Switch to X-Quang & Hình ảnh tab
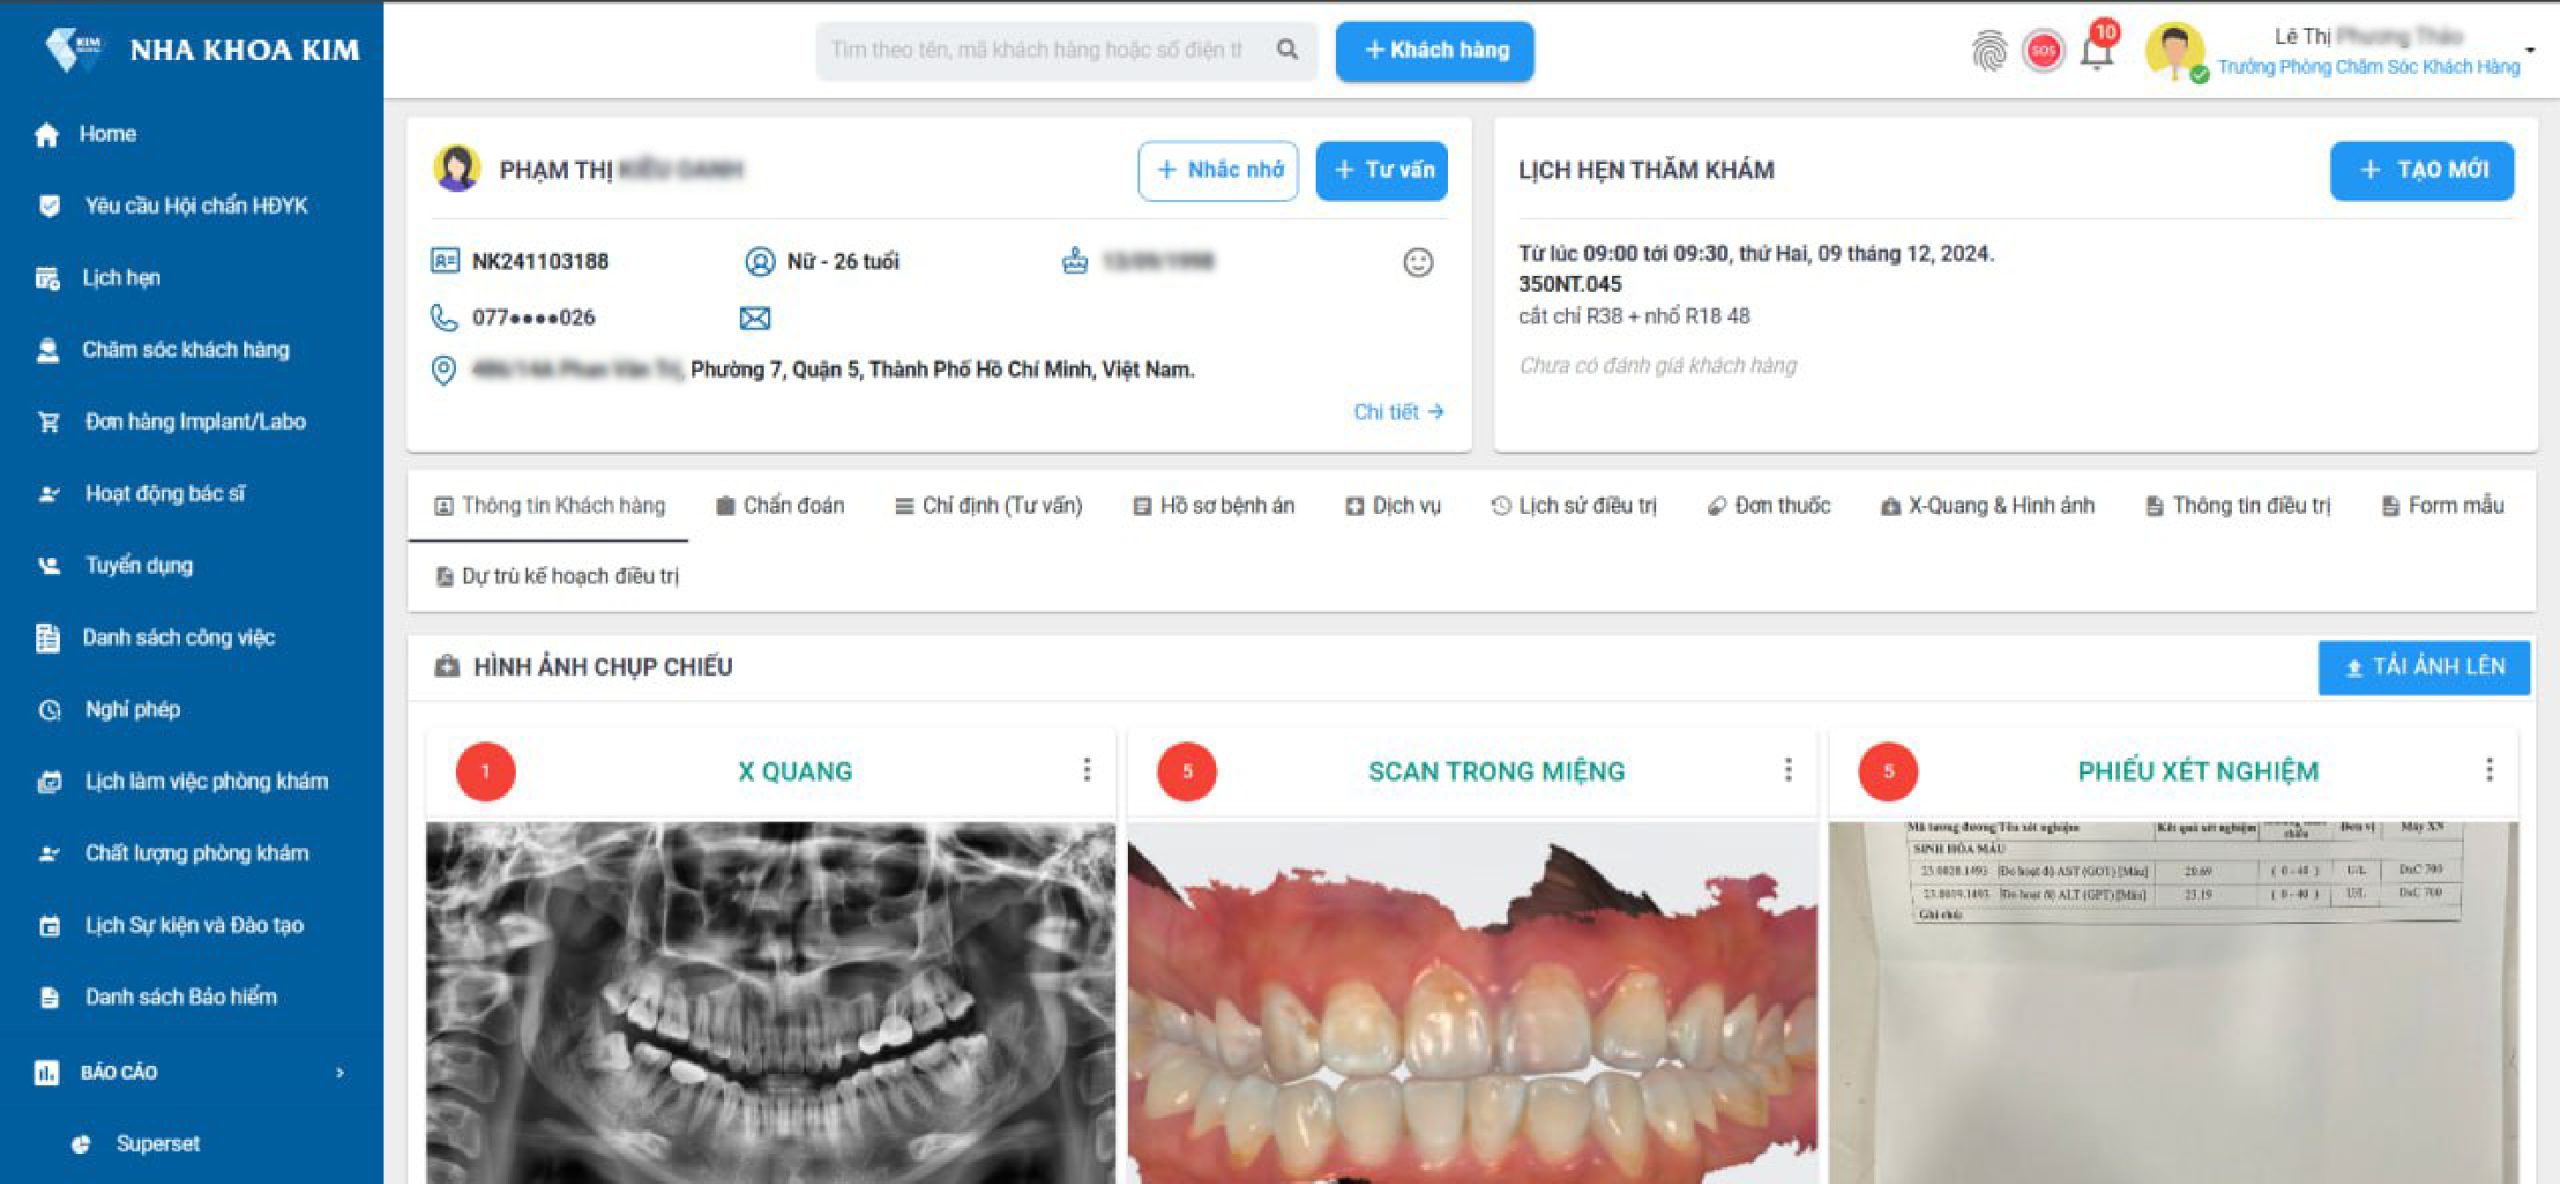Image resolution: width=2560 pixels, height=1184 pixels. pyautogui.click(x=1988, y=506)
